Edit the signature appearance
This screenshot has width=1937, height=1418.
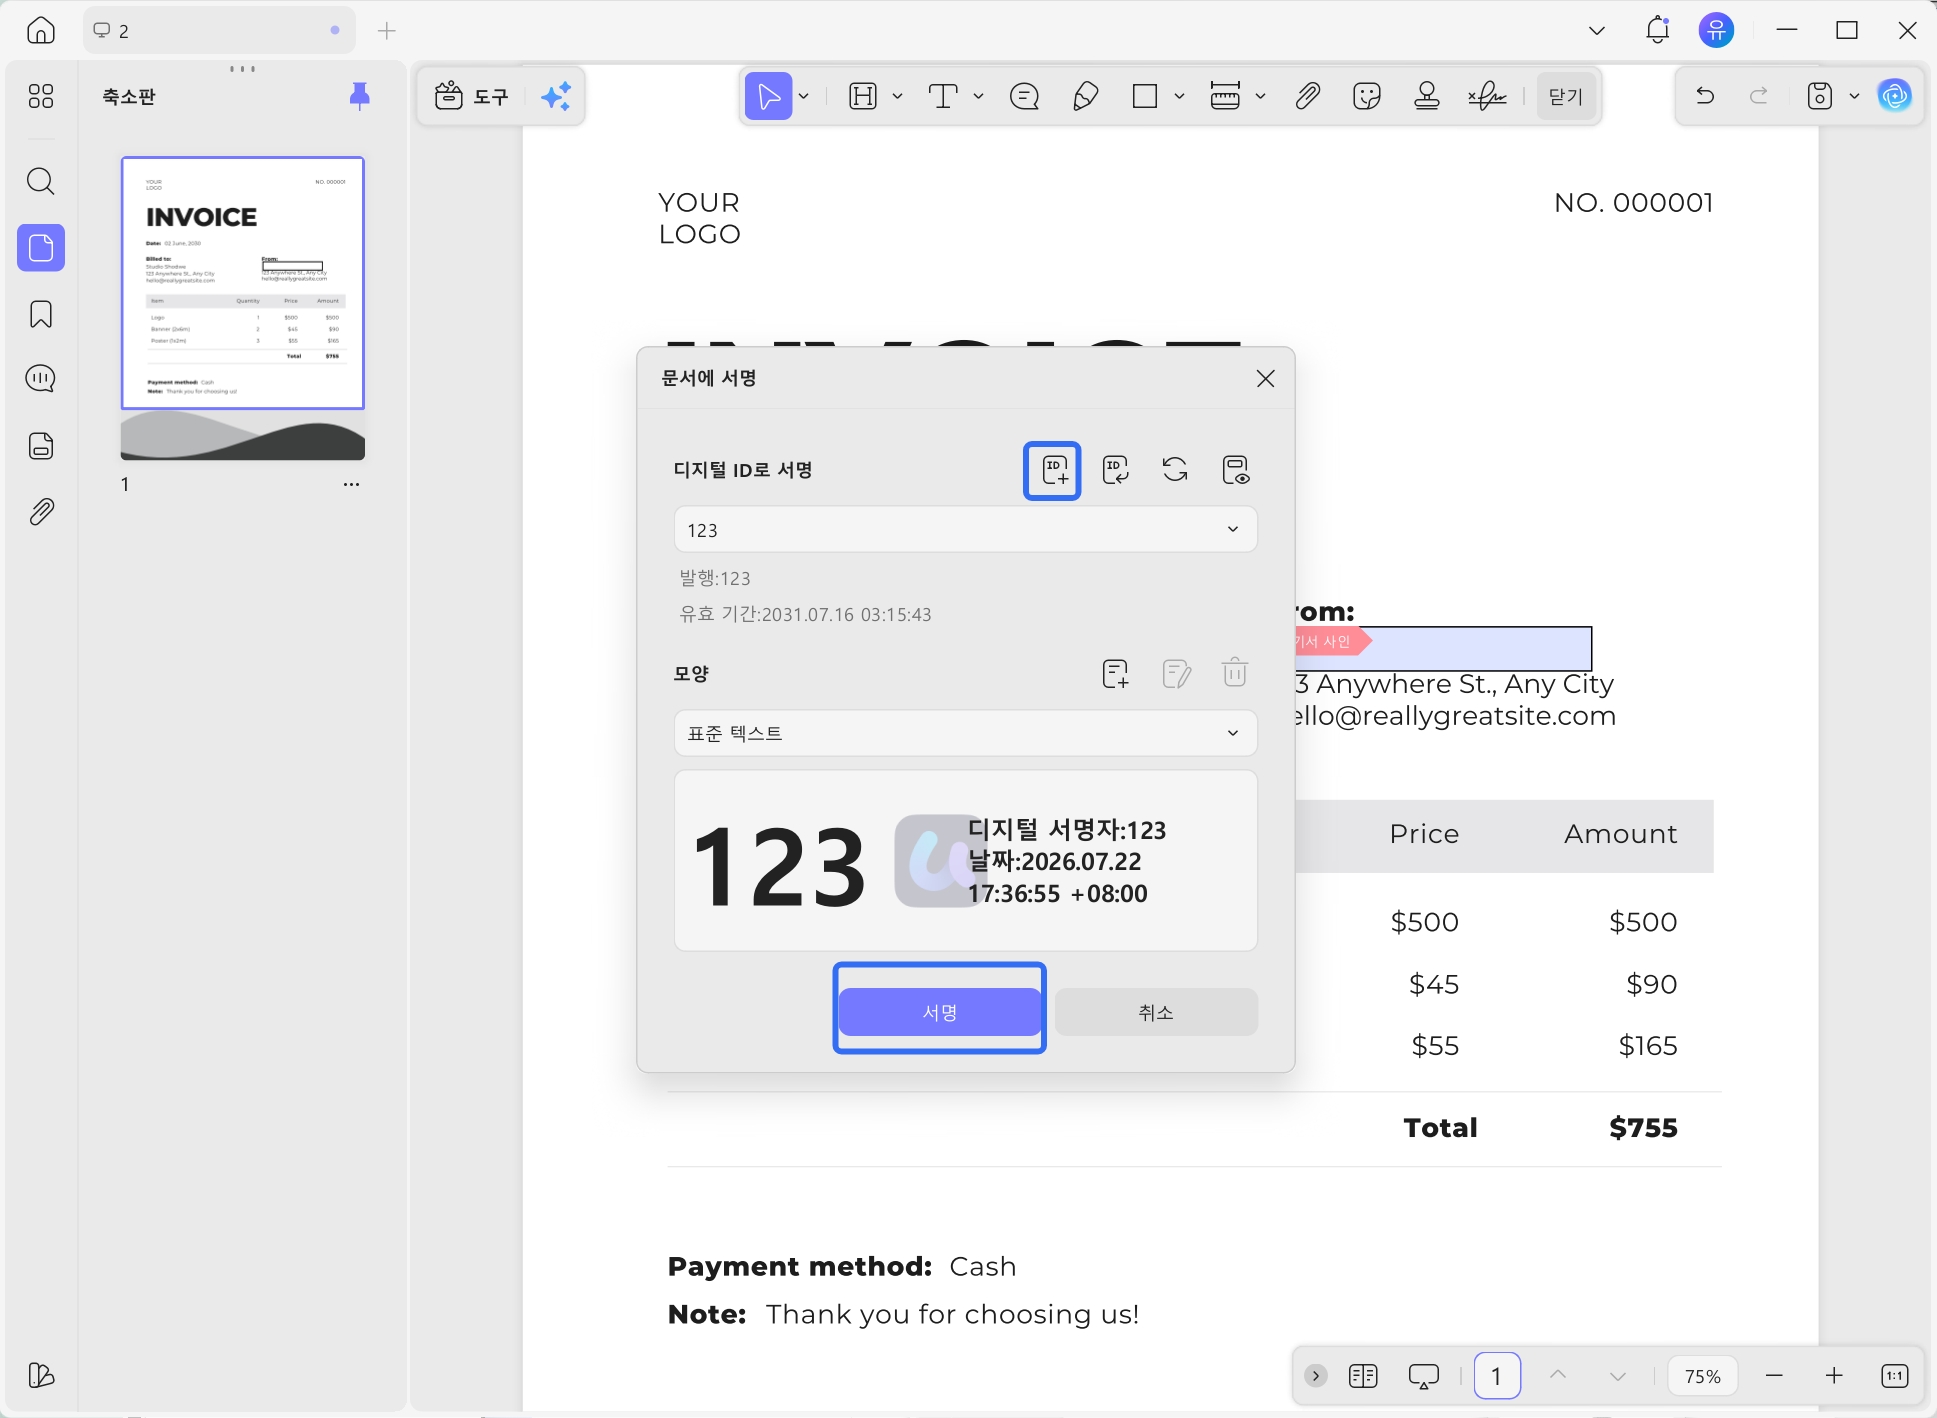(1176, 674)
